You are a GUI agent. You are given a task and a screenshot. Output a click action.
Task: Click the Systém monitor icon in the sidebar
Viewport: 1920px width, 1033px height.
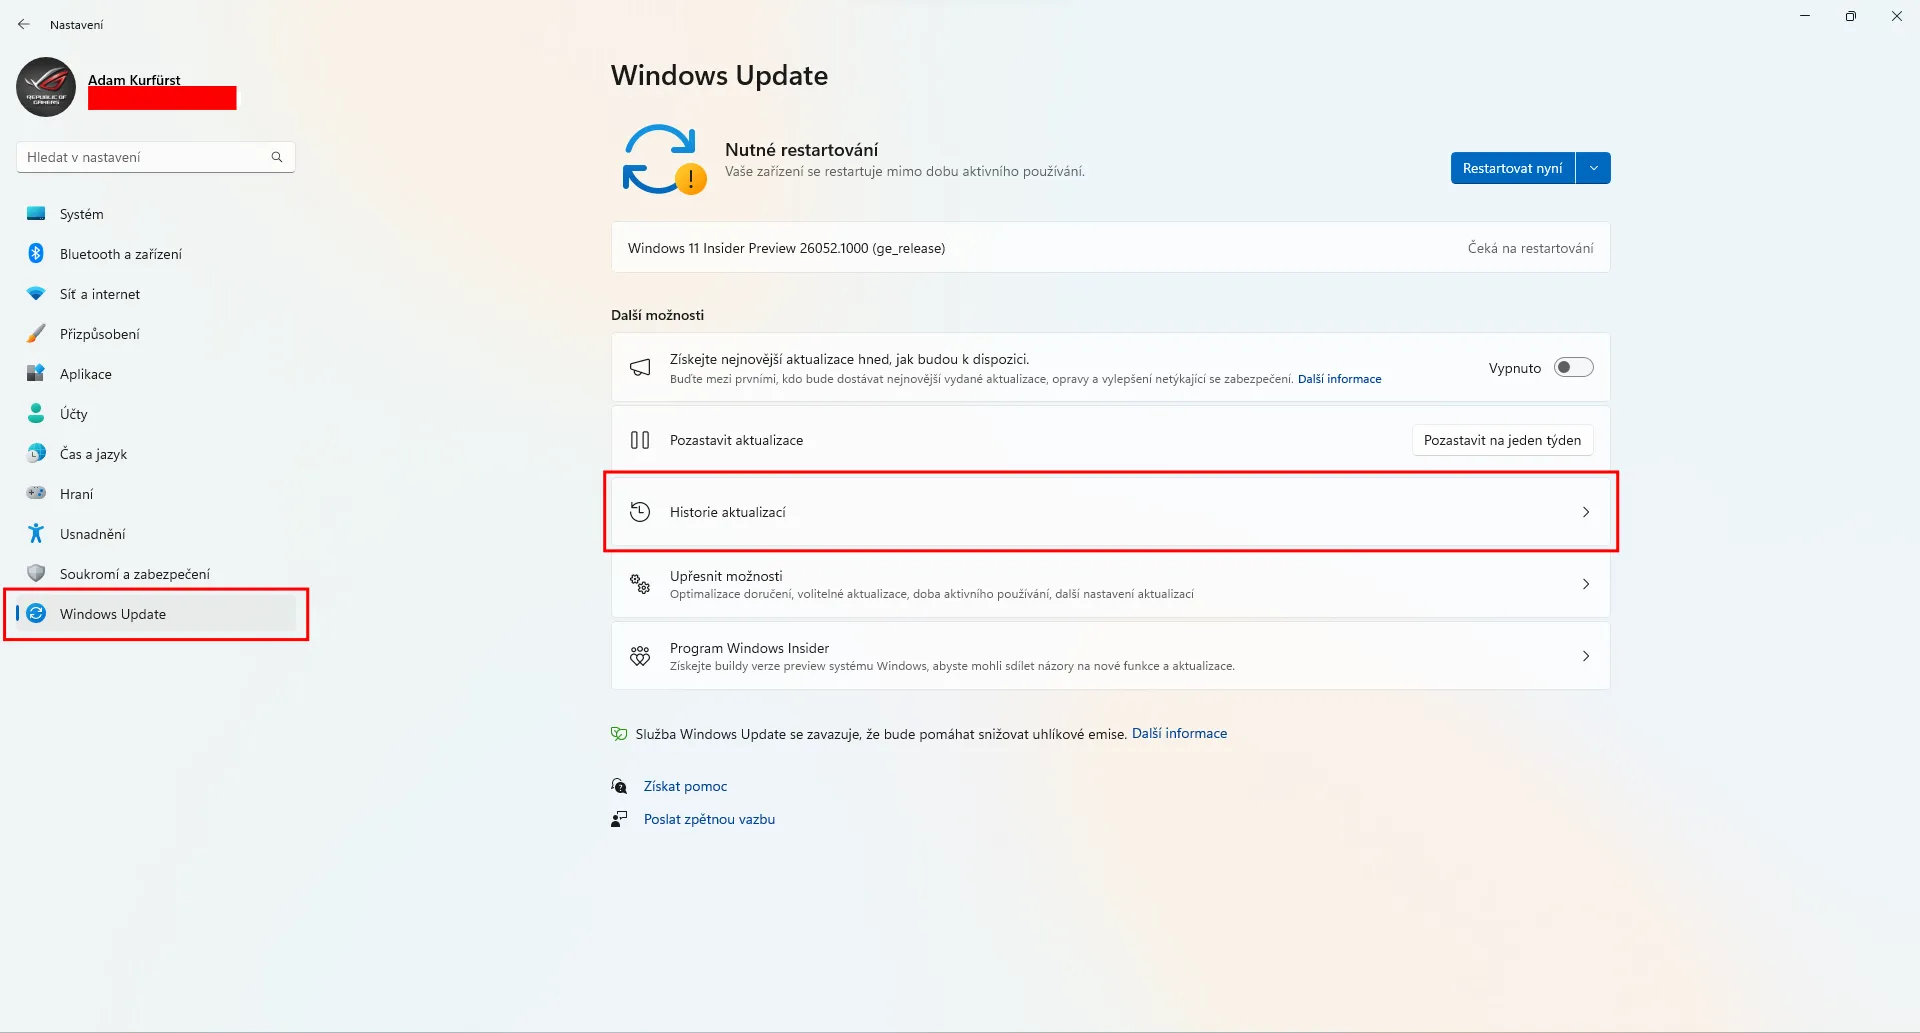(x=36, y=213)
